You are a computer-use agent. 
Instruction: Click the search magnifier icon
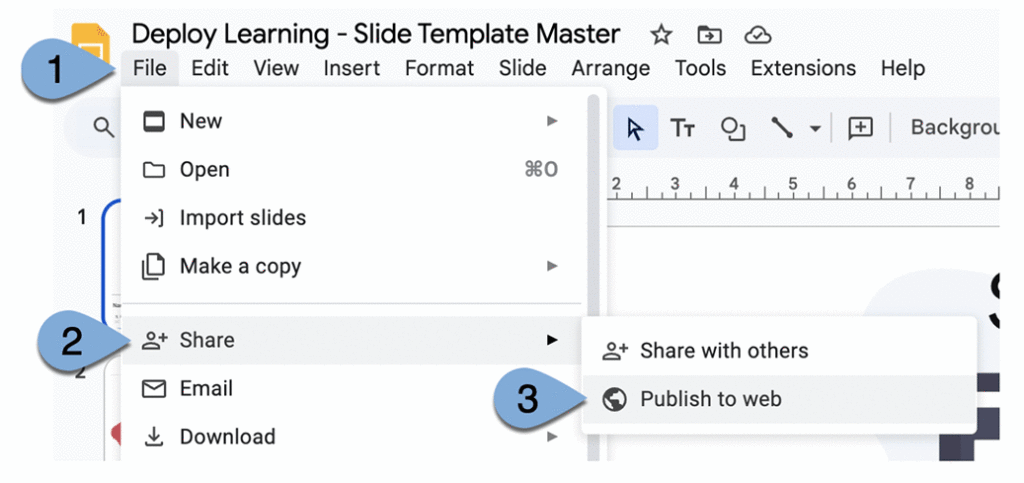pyautogui.click(x=103, y=127)
